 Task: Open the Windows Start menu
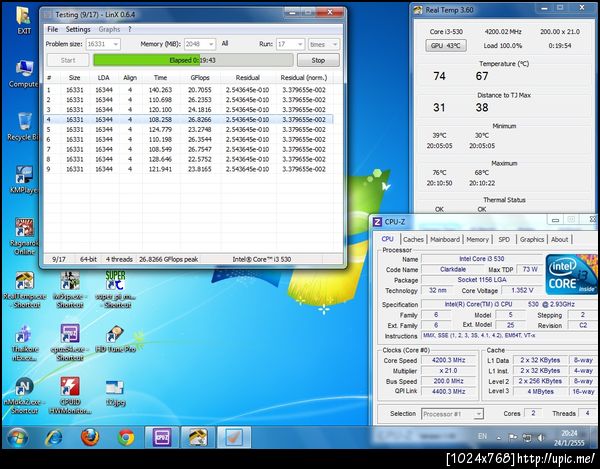[x=17, y=437]
